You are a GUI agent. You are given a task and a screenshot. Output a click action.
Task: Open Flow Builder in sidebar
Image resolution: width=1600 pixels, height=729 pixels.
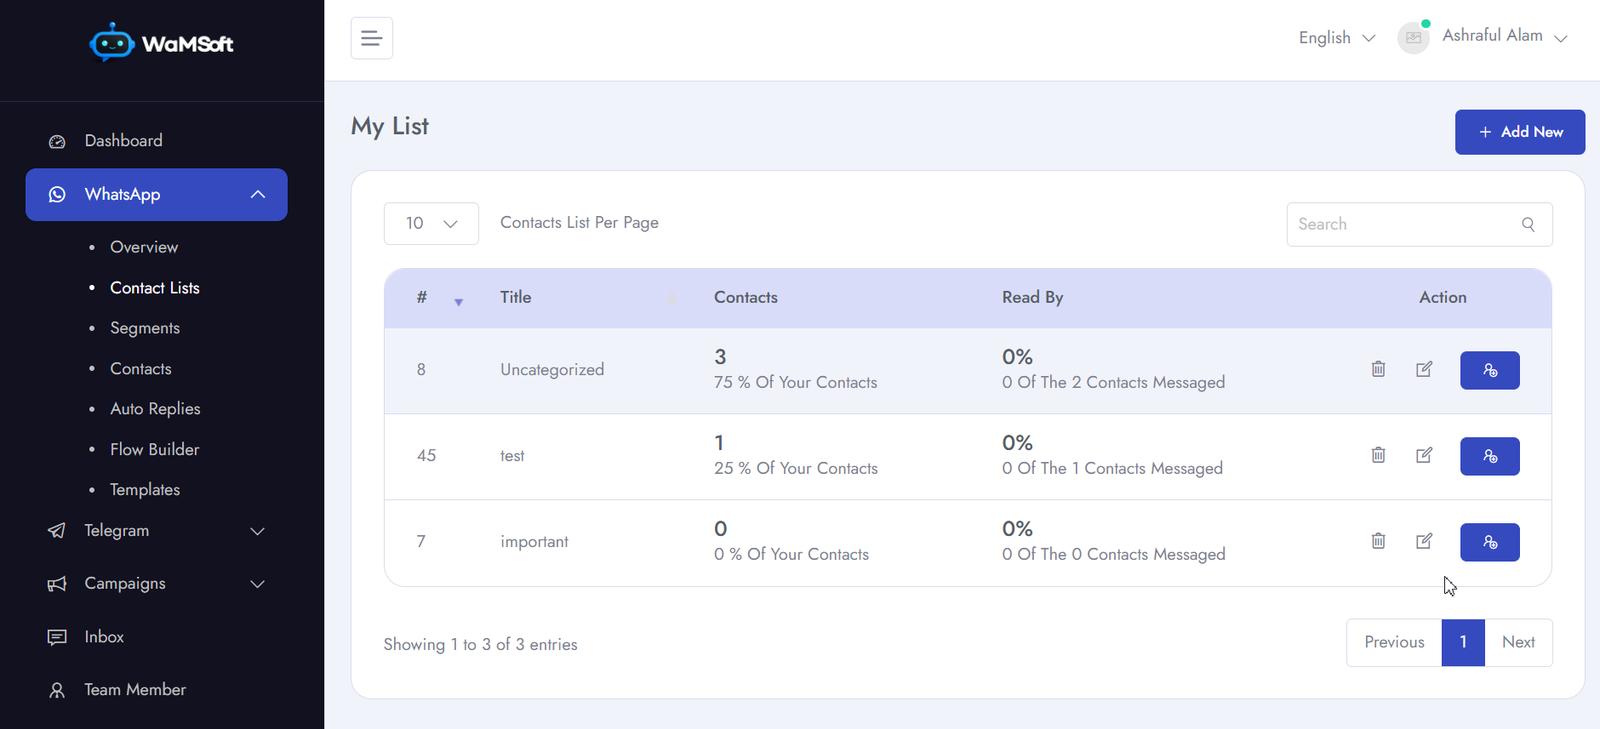pos(155,450)
